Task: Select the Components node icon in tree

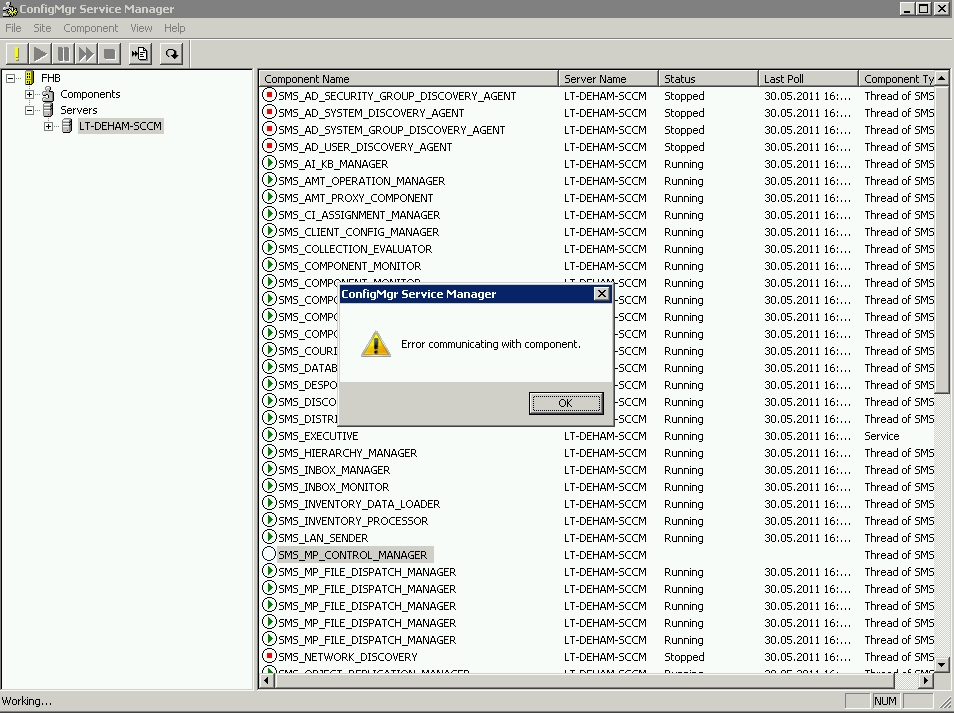Action: (48, 94)
